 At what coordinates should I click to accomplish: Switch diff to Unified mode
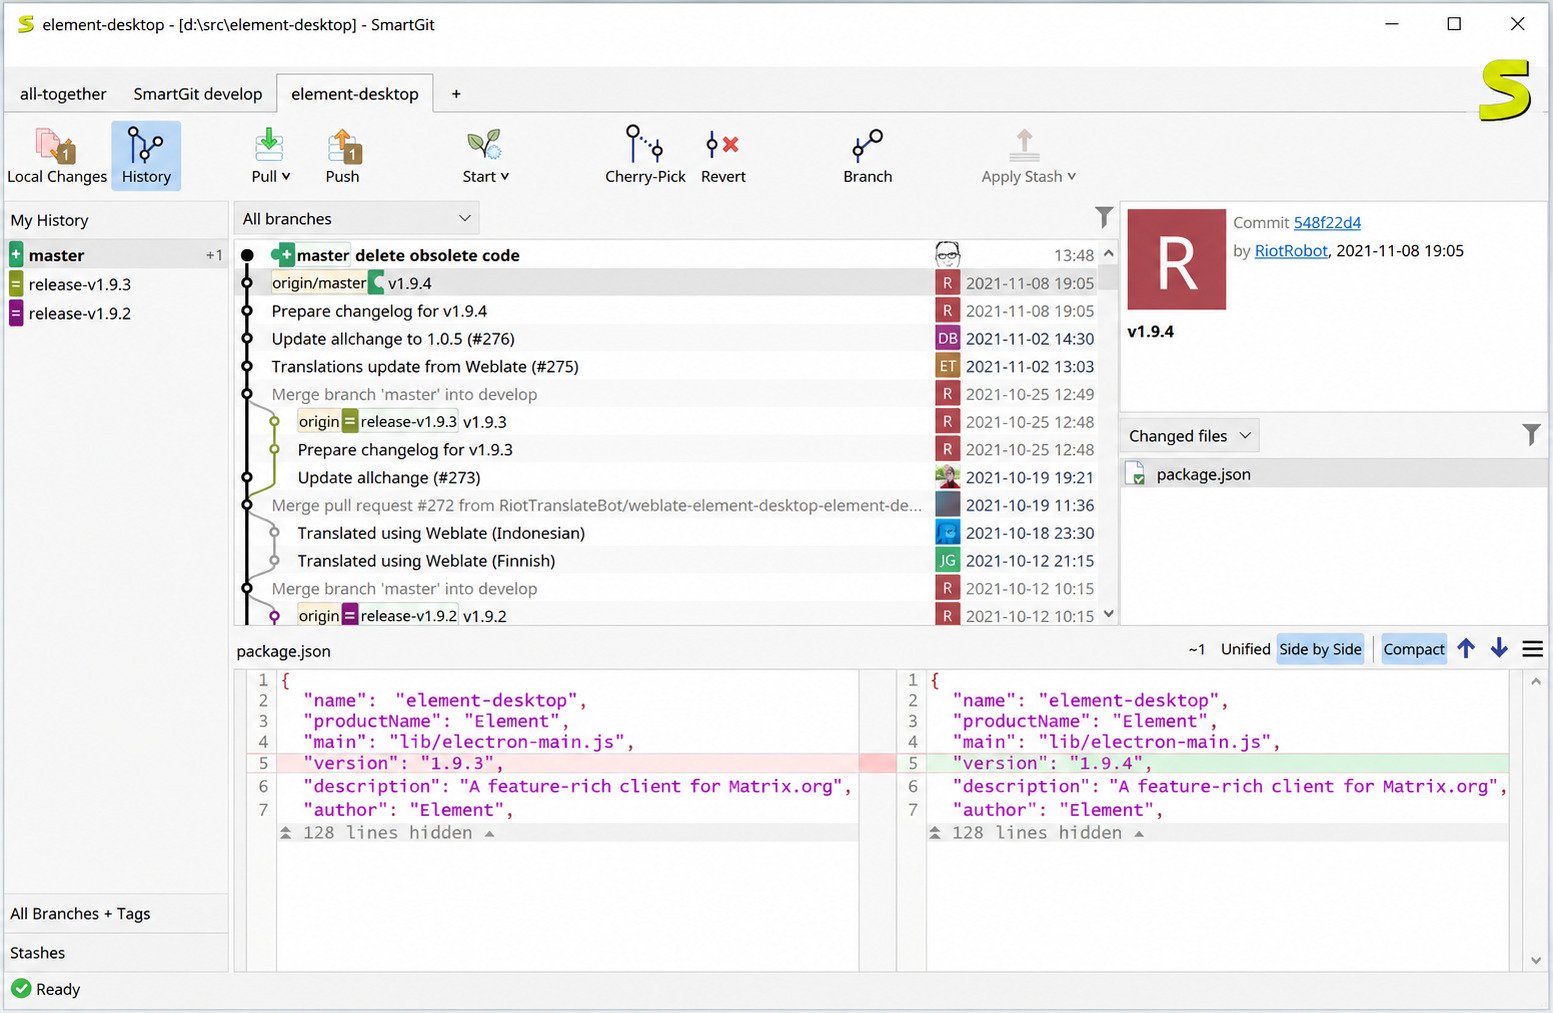point(1245,649)
